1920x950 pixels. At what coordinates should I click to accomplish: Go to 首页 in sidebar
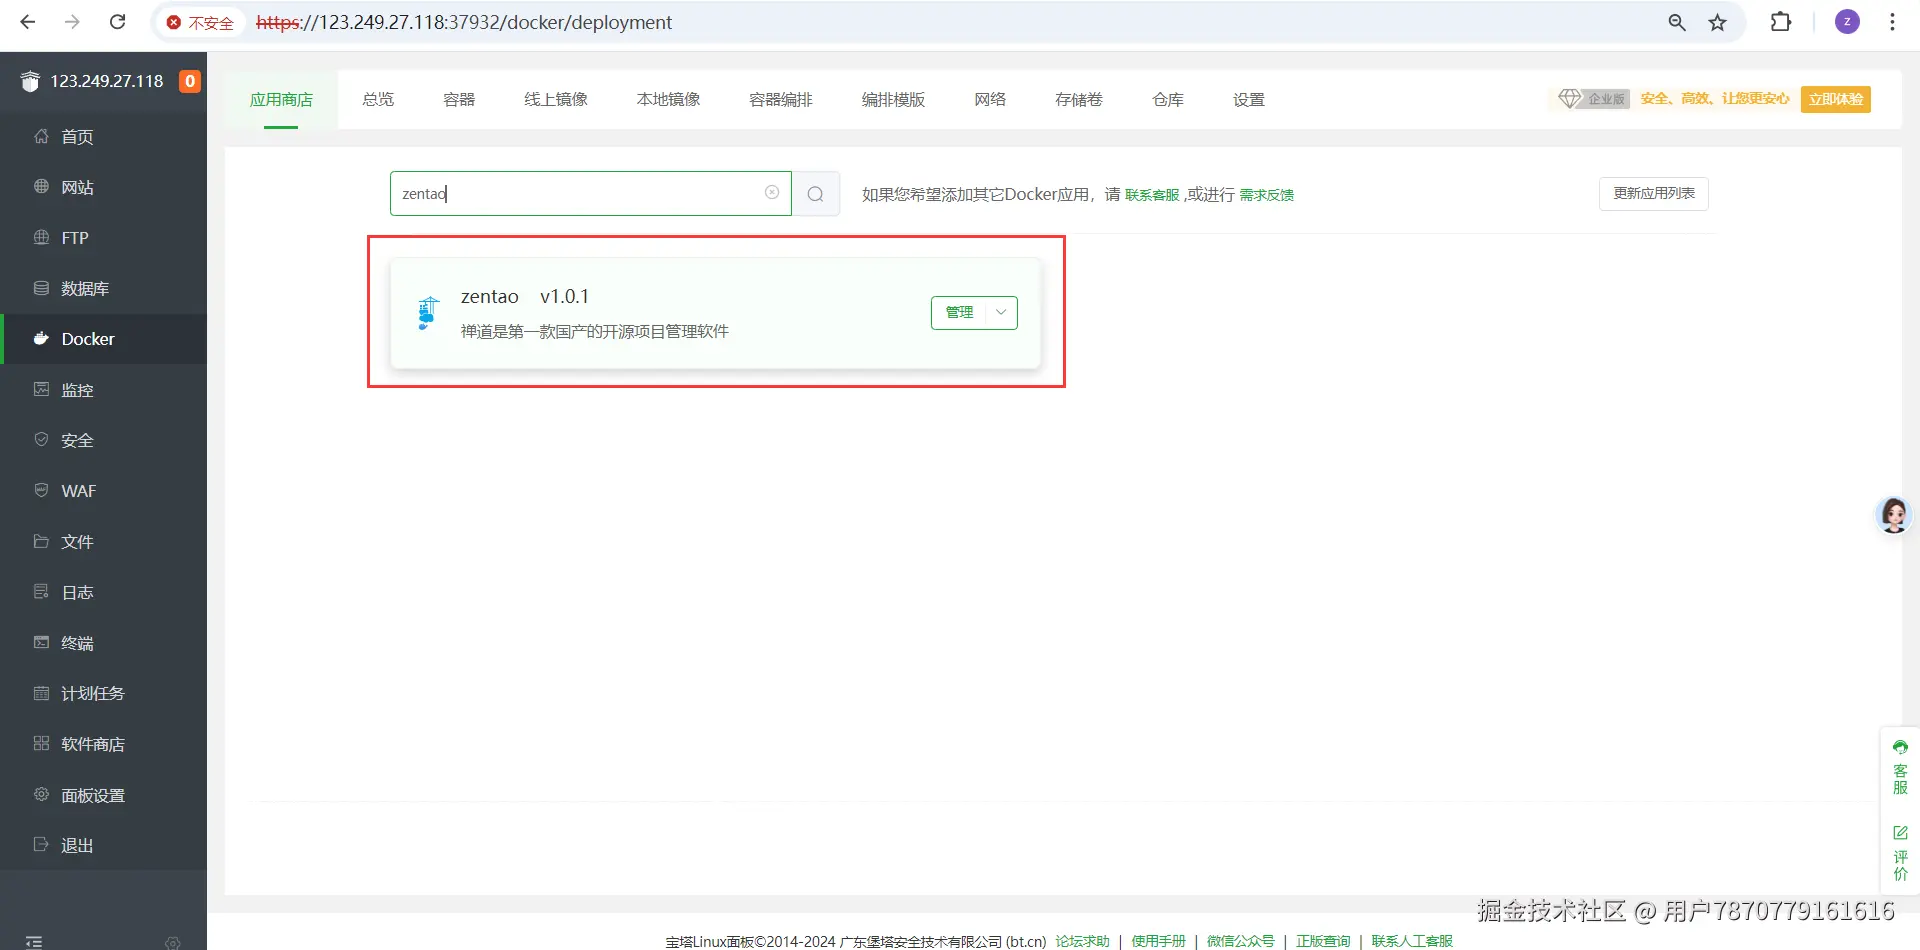tap(104, 137)
